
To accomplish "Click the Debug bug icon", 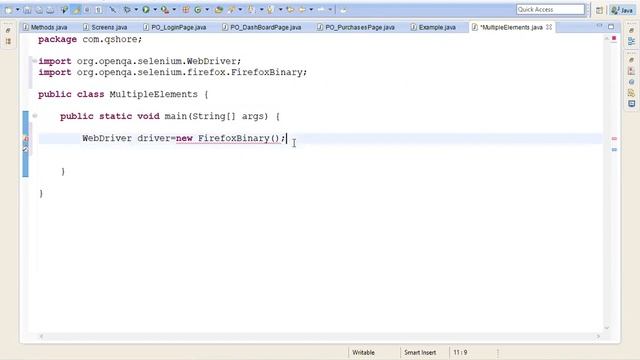I will [x=127, y=9].
